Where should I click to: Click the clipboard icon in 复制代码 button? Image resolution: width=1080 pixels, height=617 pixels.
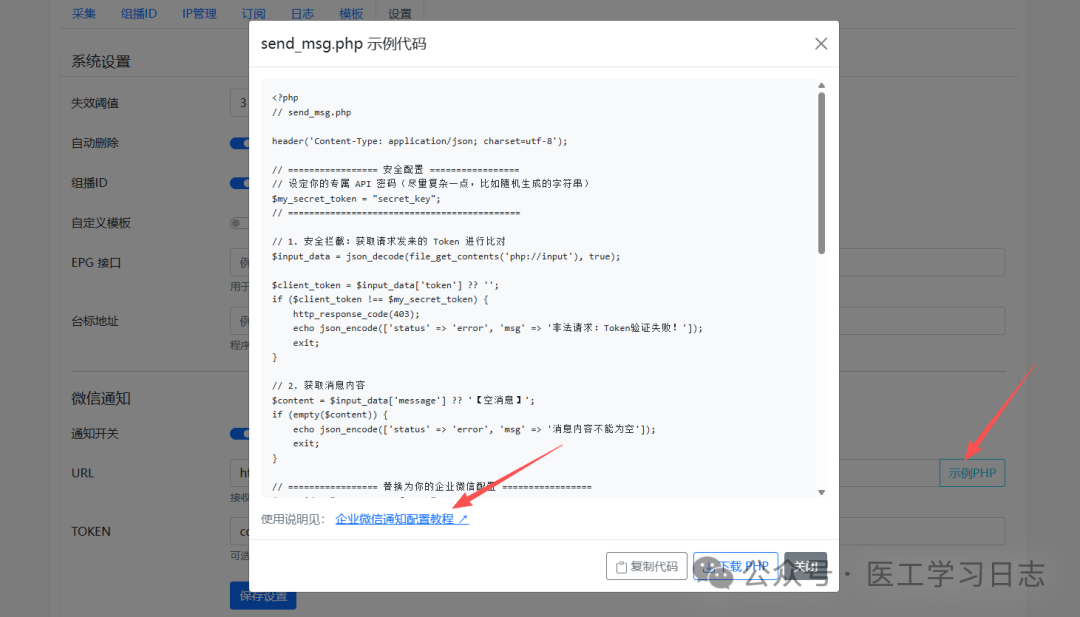pyautogui.click(x=621, y=567)
